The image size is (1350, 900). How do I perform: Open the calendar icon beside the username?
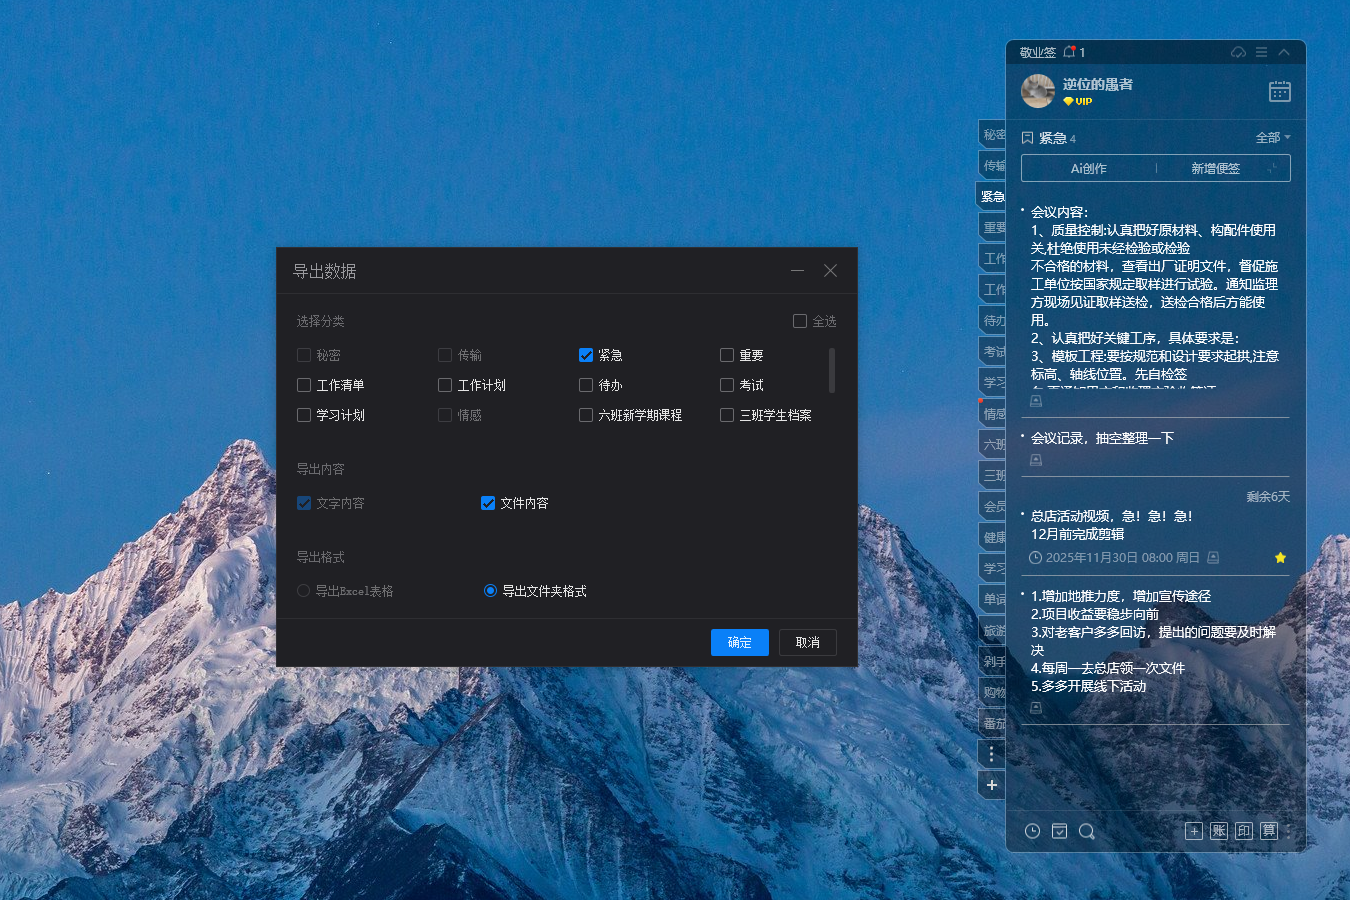1279,91
